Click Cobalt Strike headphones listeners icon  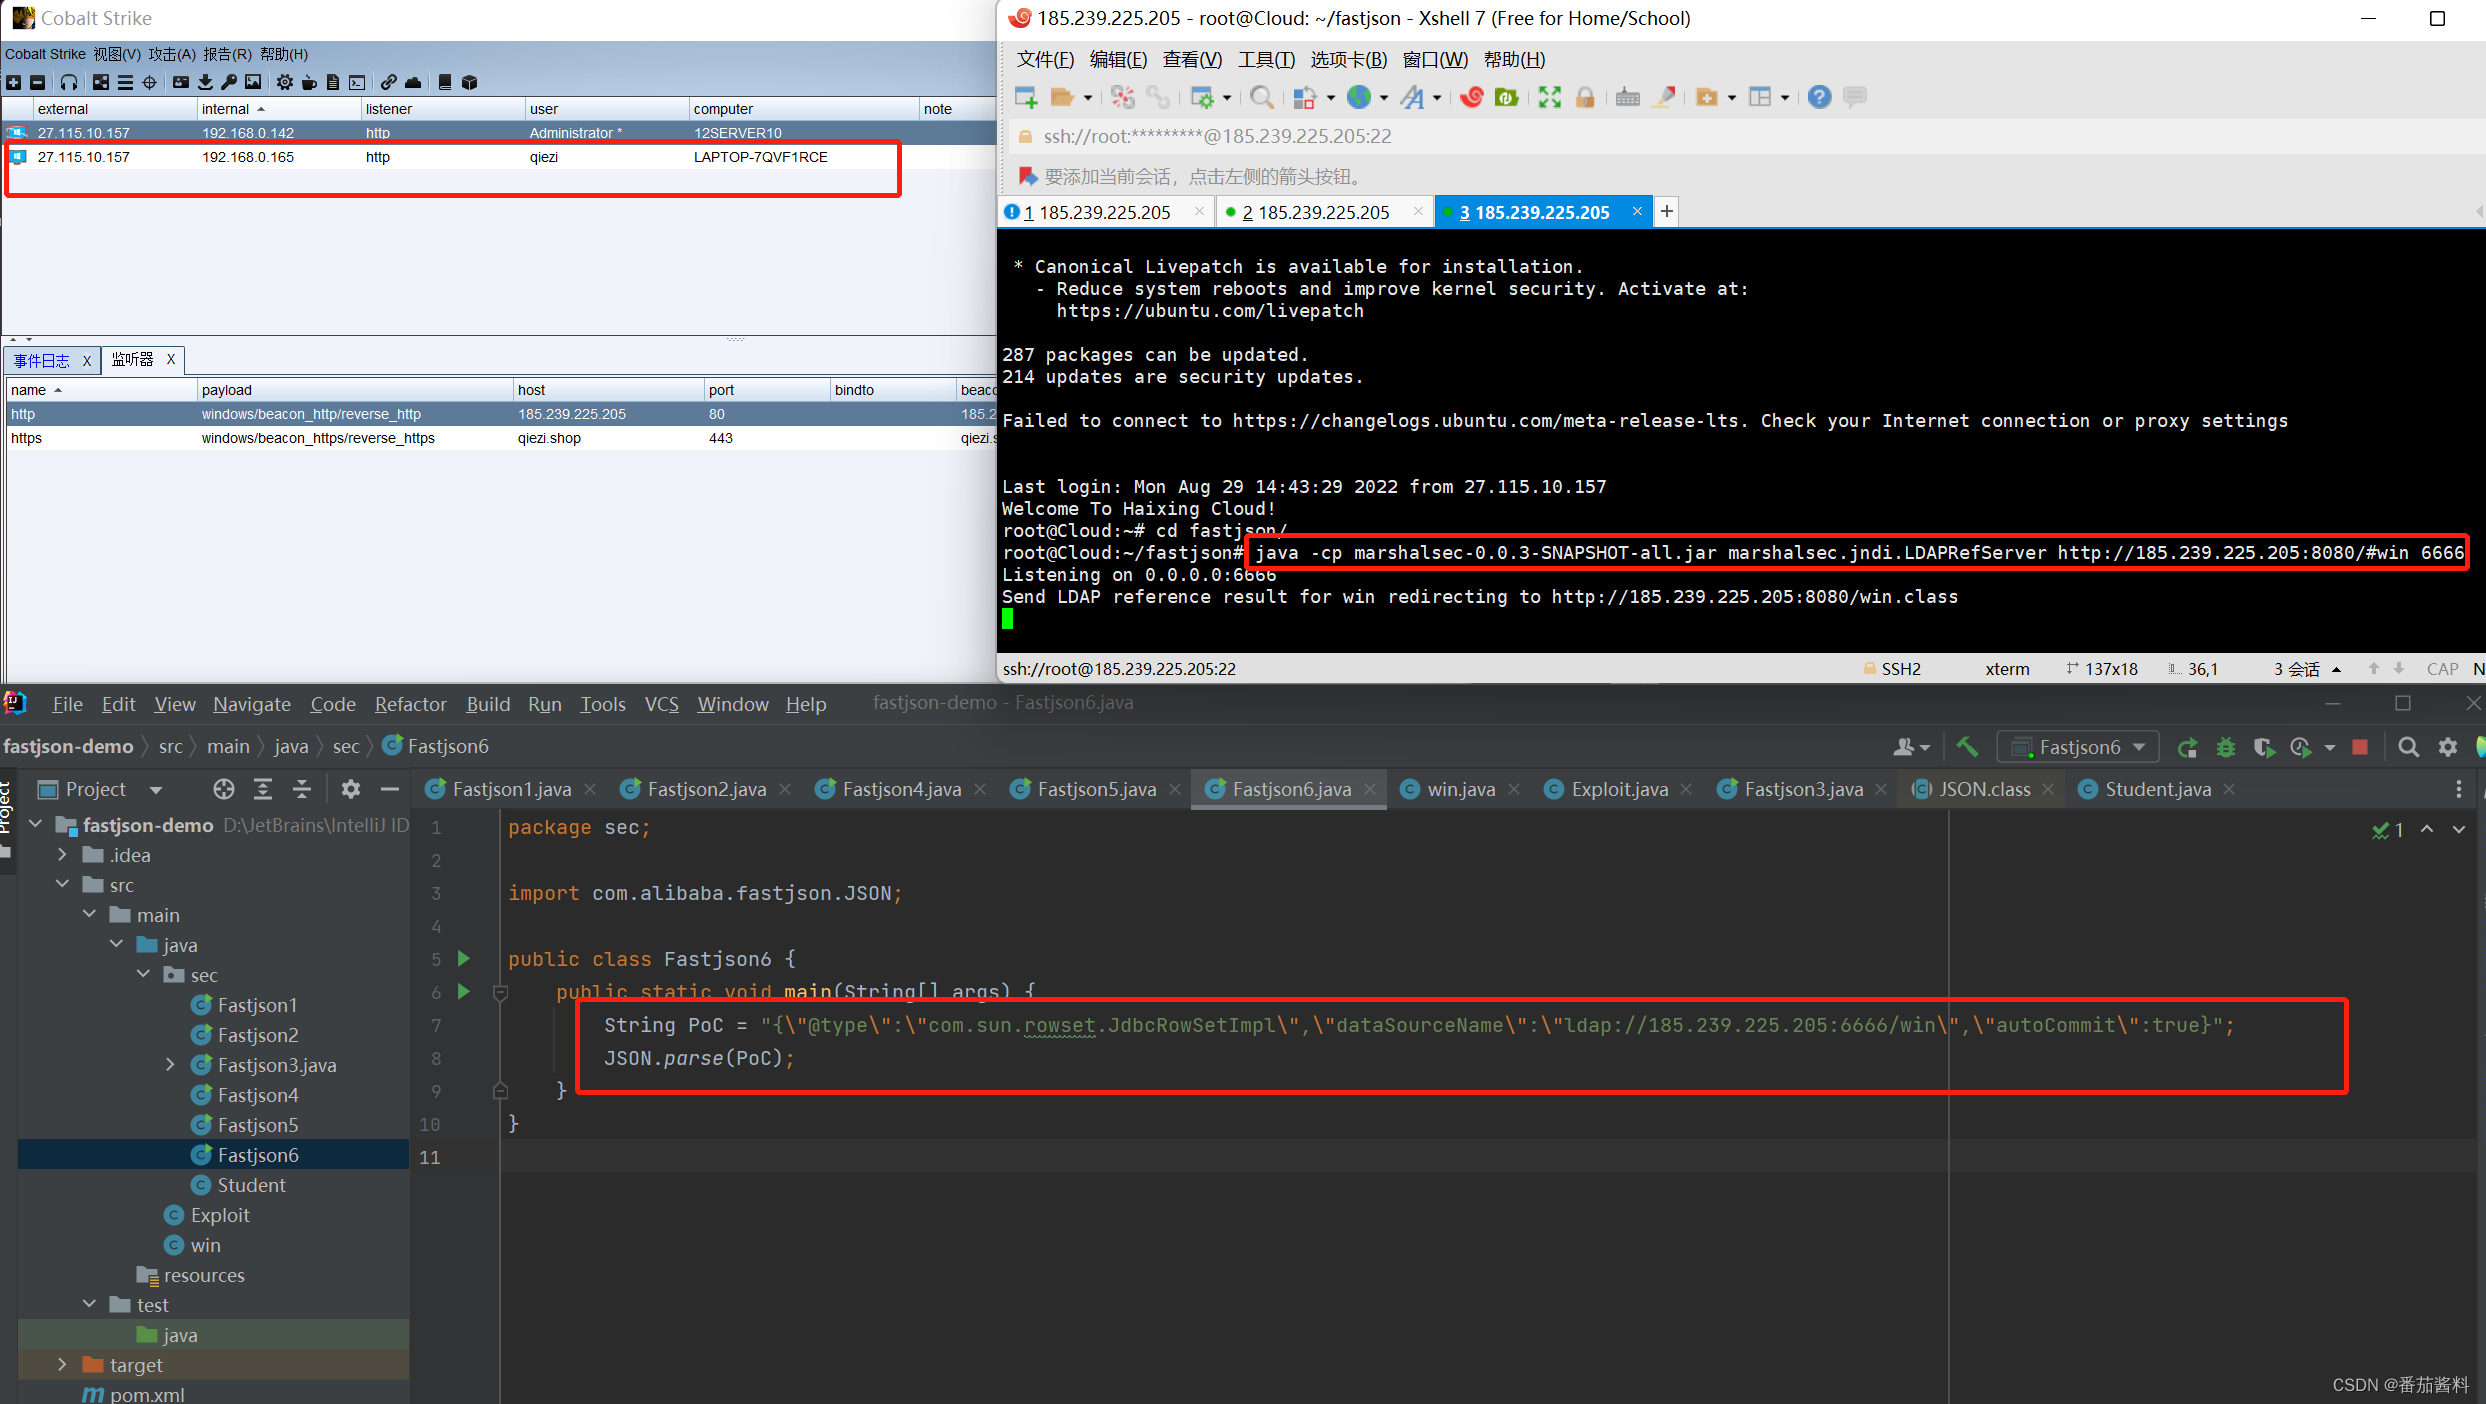(x=69, y=82)
